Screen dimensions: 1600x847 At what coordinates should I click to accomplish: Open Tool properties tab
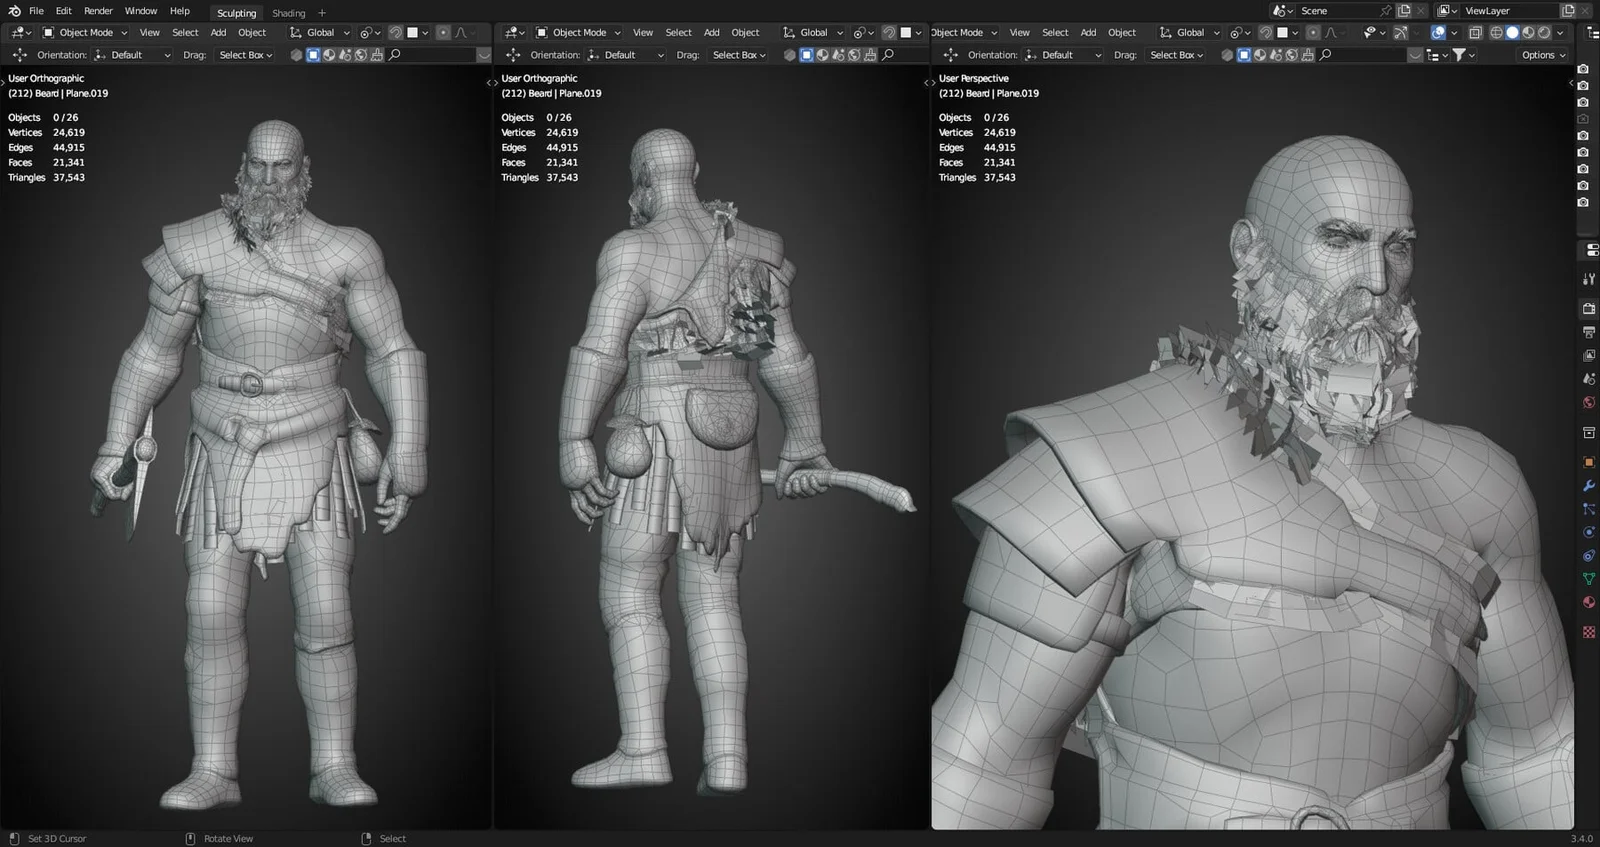coord(1589,279)
